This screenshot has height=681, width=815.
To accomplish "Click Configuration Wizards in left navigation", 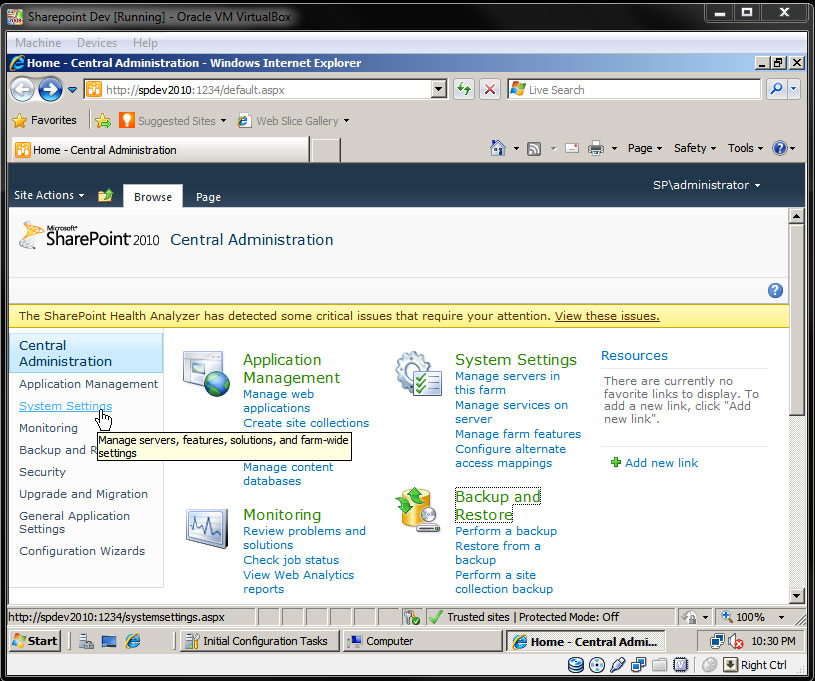I will pyautogui.click(x=82, y=551).
